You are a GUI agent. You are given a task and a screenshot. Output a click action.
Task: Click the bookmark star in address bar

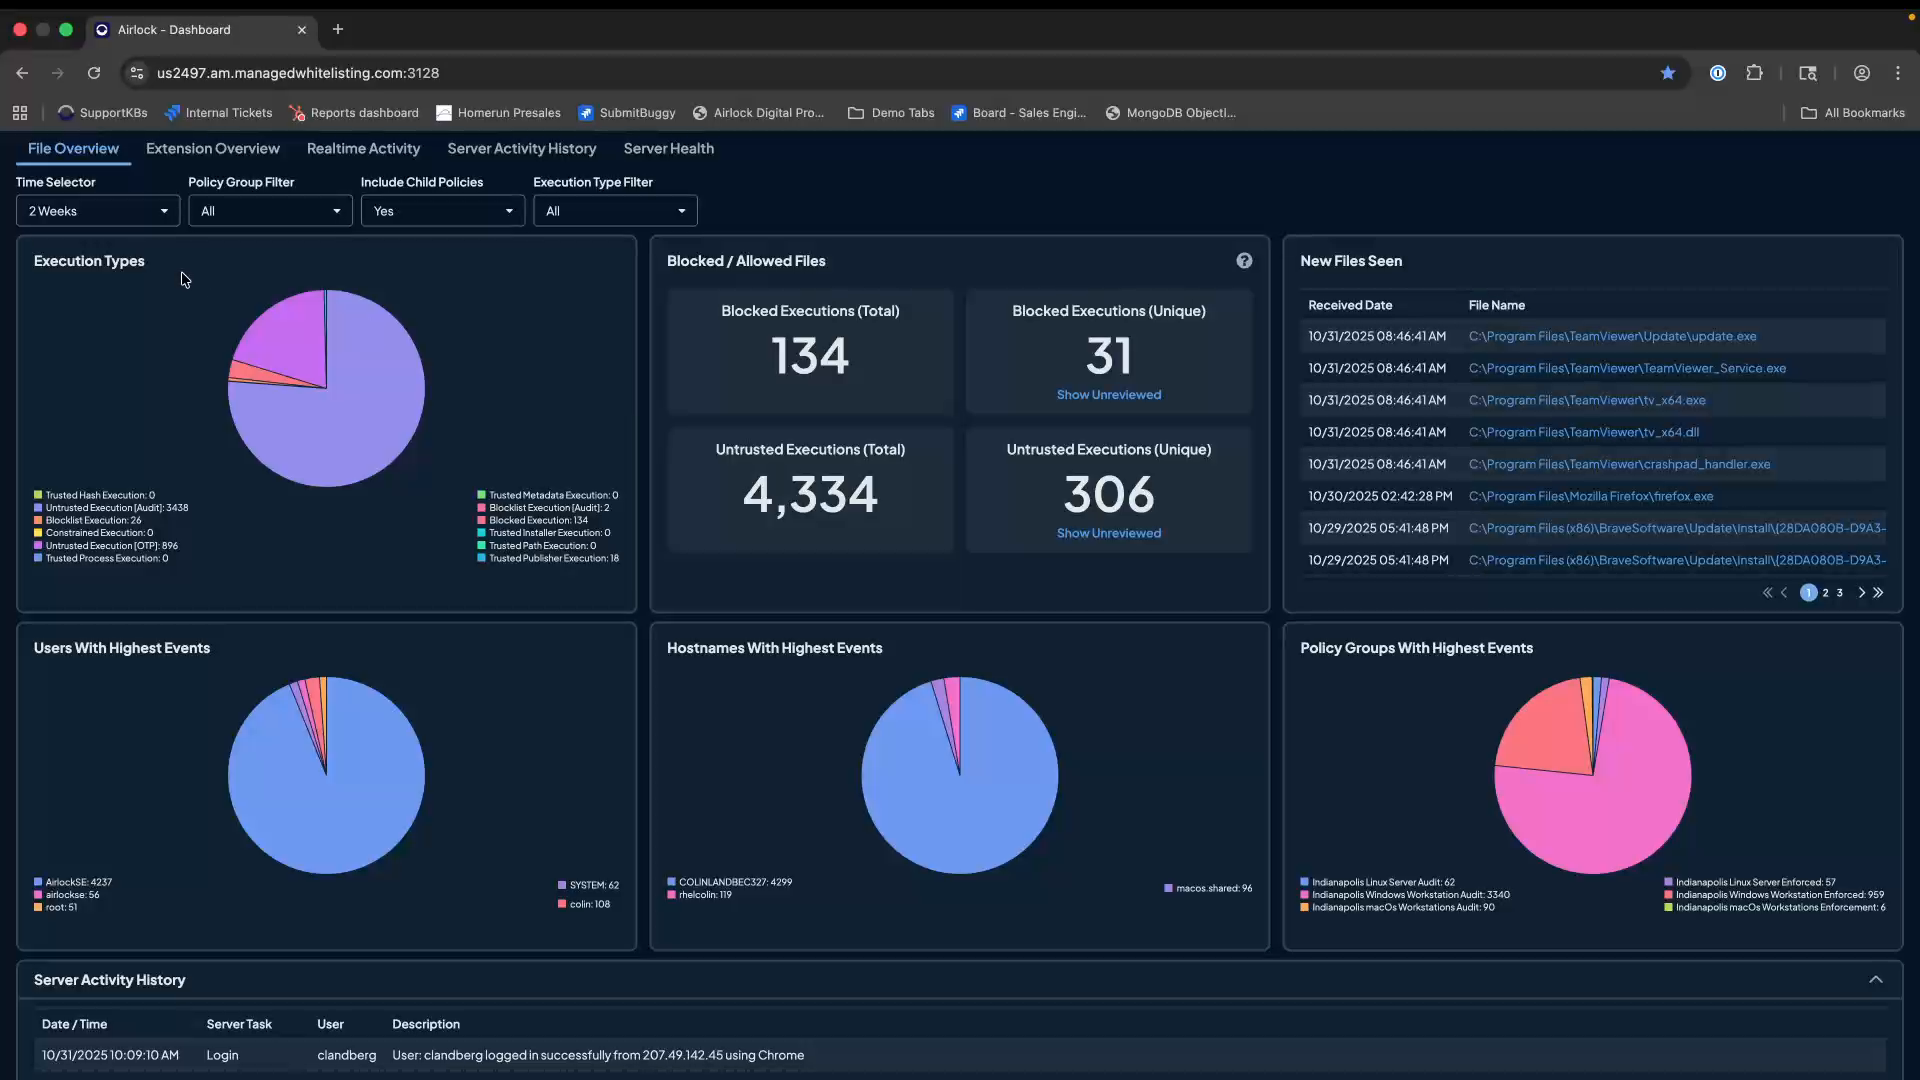(x=1668, y=73)
